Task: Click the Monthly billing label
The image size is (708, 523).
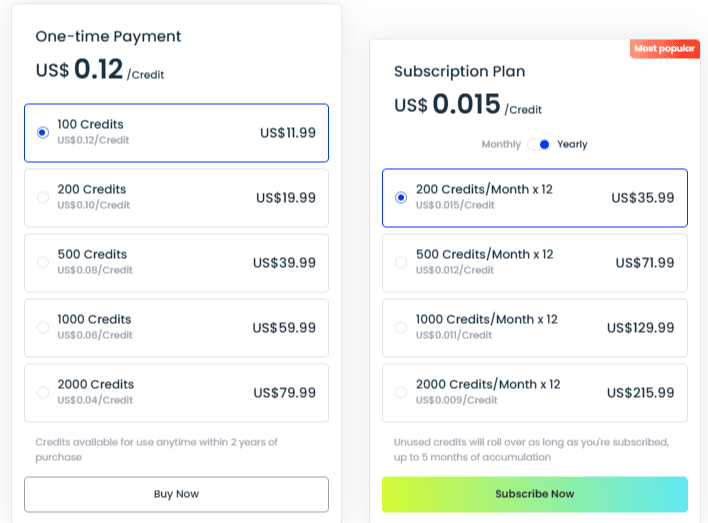Action: (501, 145)
